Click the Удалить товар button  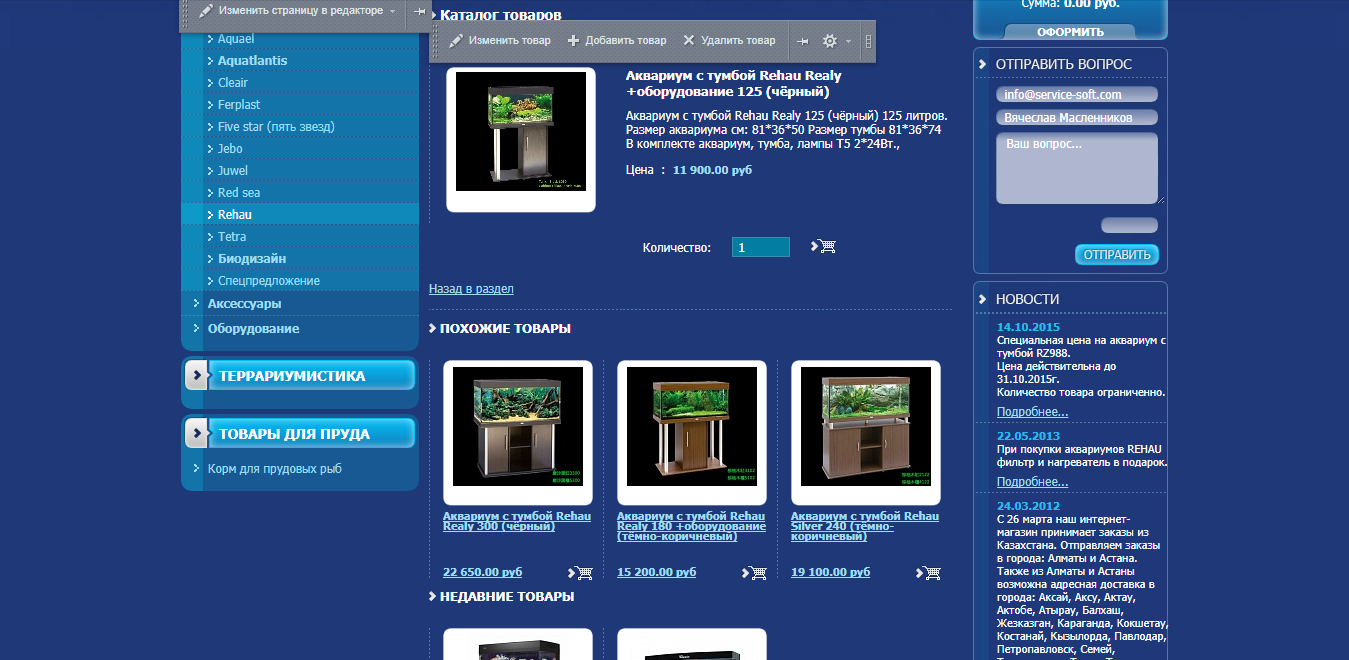[x=729, y=41]
